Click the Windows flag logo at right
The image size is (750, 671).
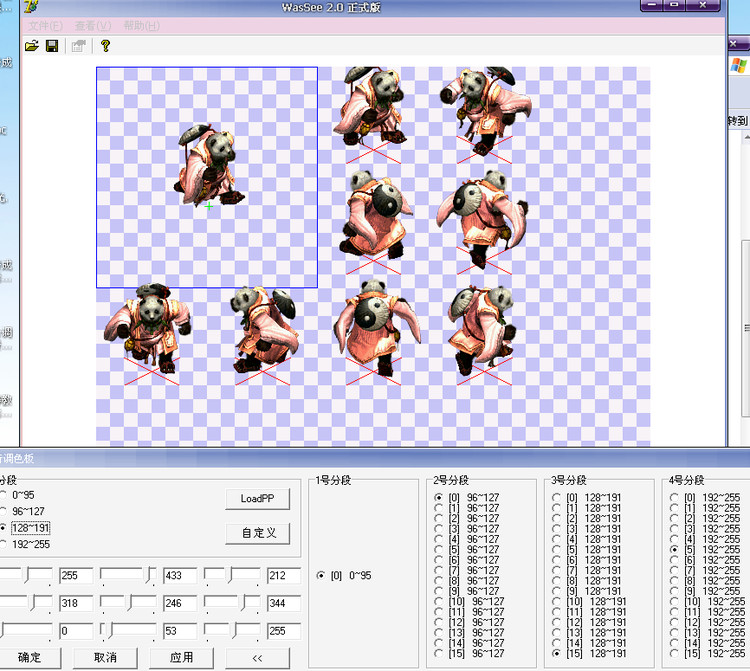[x=739, y=65]
